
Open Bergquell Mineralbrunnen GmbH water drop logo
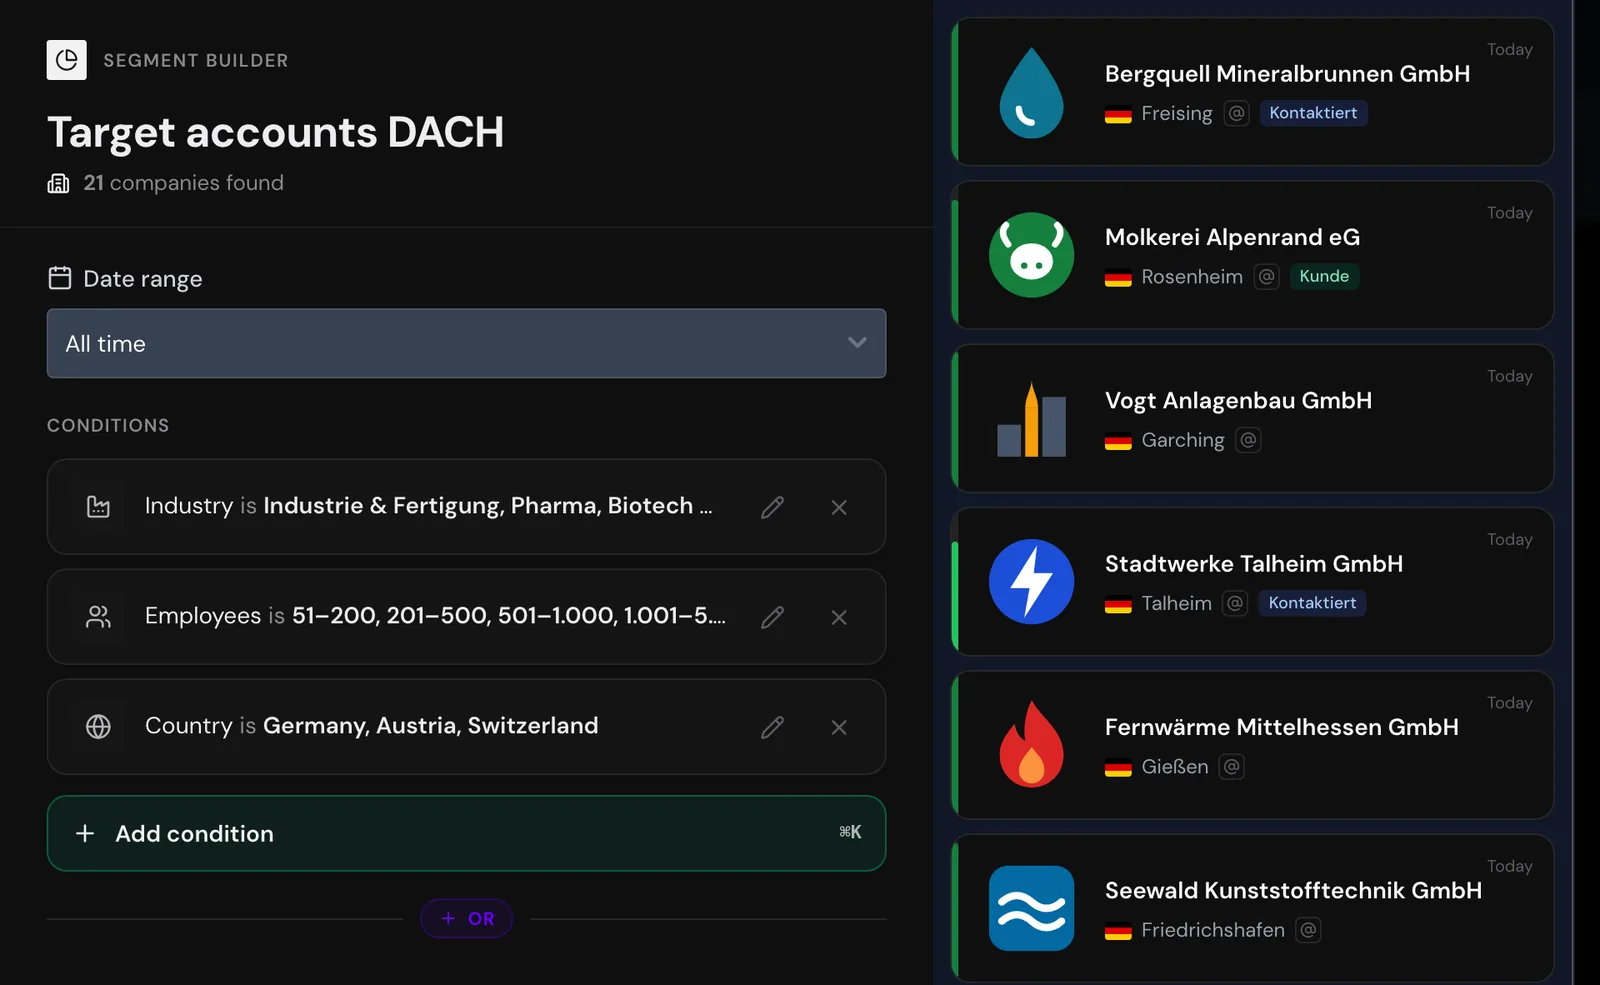(1031, 93)
